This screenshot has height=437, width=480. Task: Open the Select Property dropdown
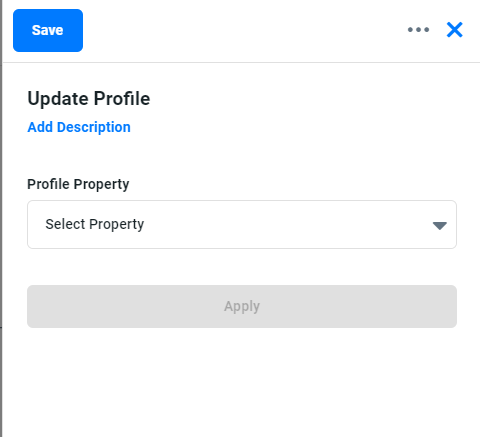(x=242, y=224)
